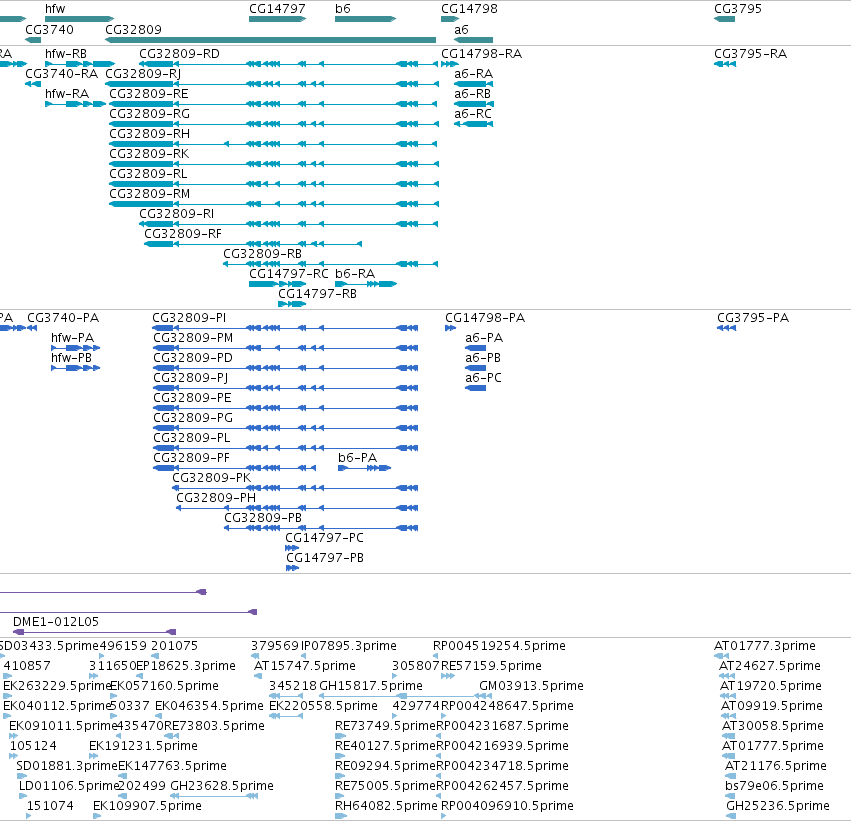Select transcript CG32809-RL

274,184
